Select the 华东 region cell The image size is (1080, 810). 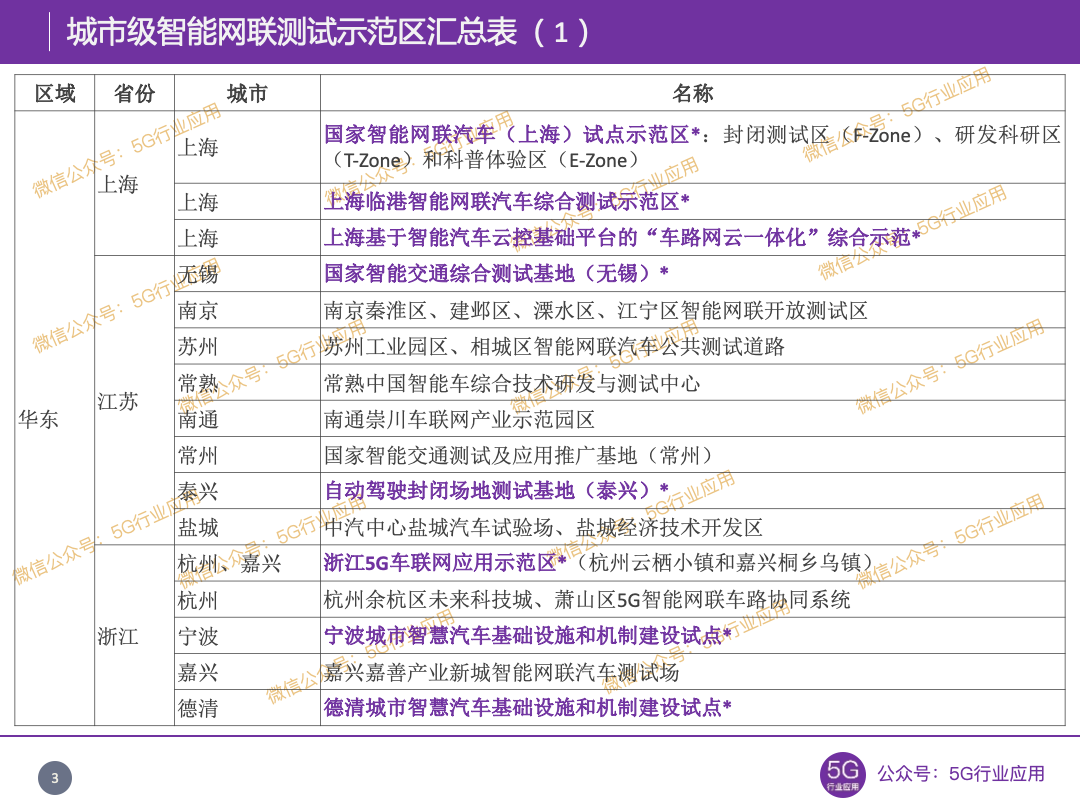[x=55, y=418]
